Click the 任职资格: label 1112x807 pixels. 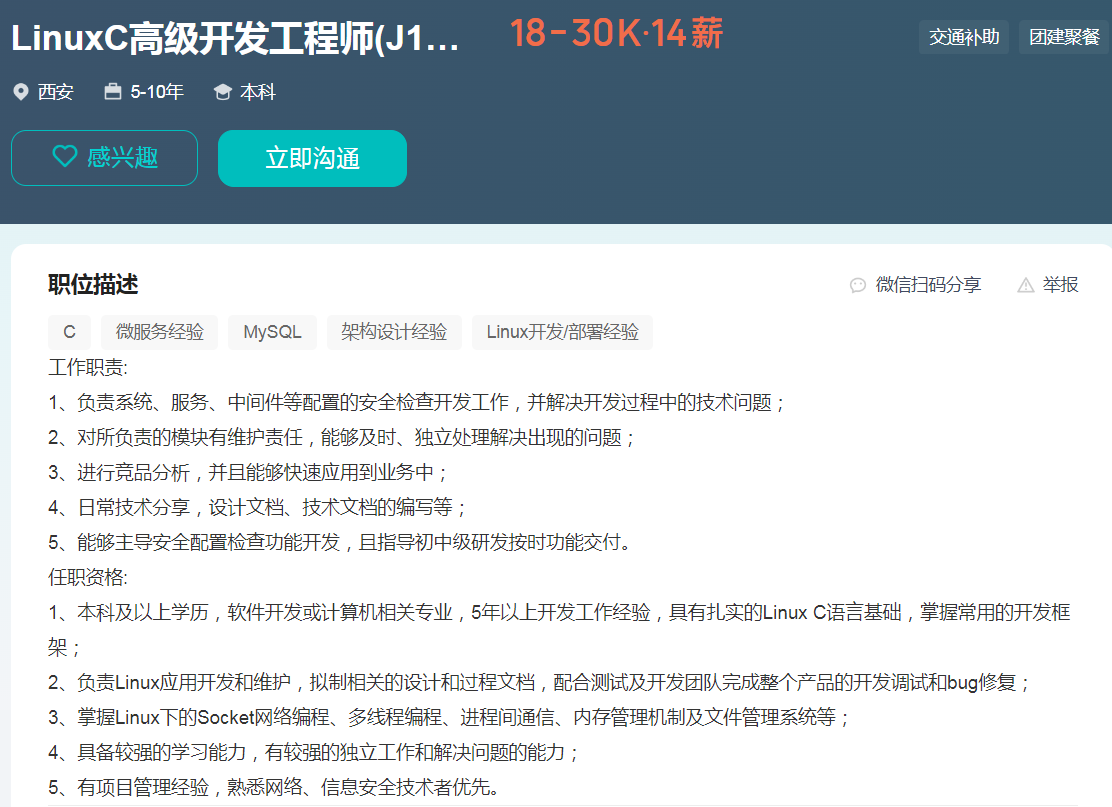pos(88,577)
